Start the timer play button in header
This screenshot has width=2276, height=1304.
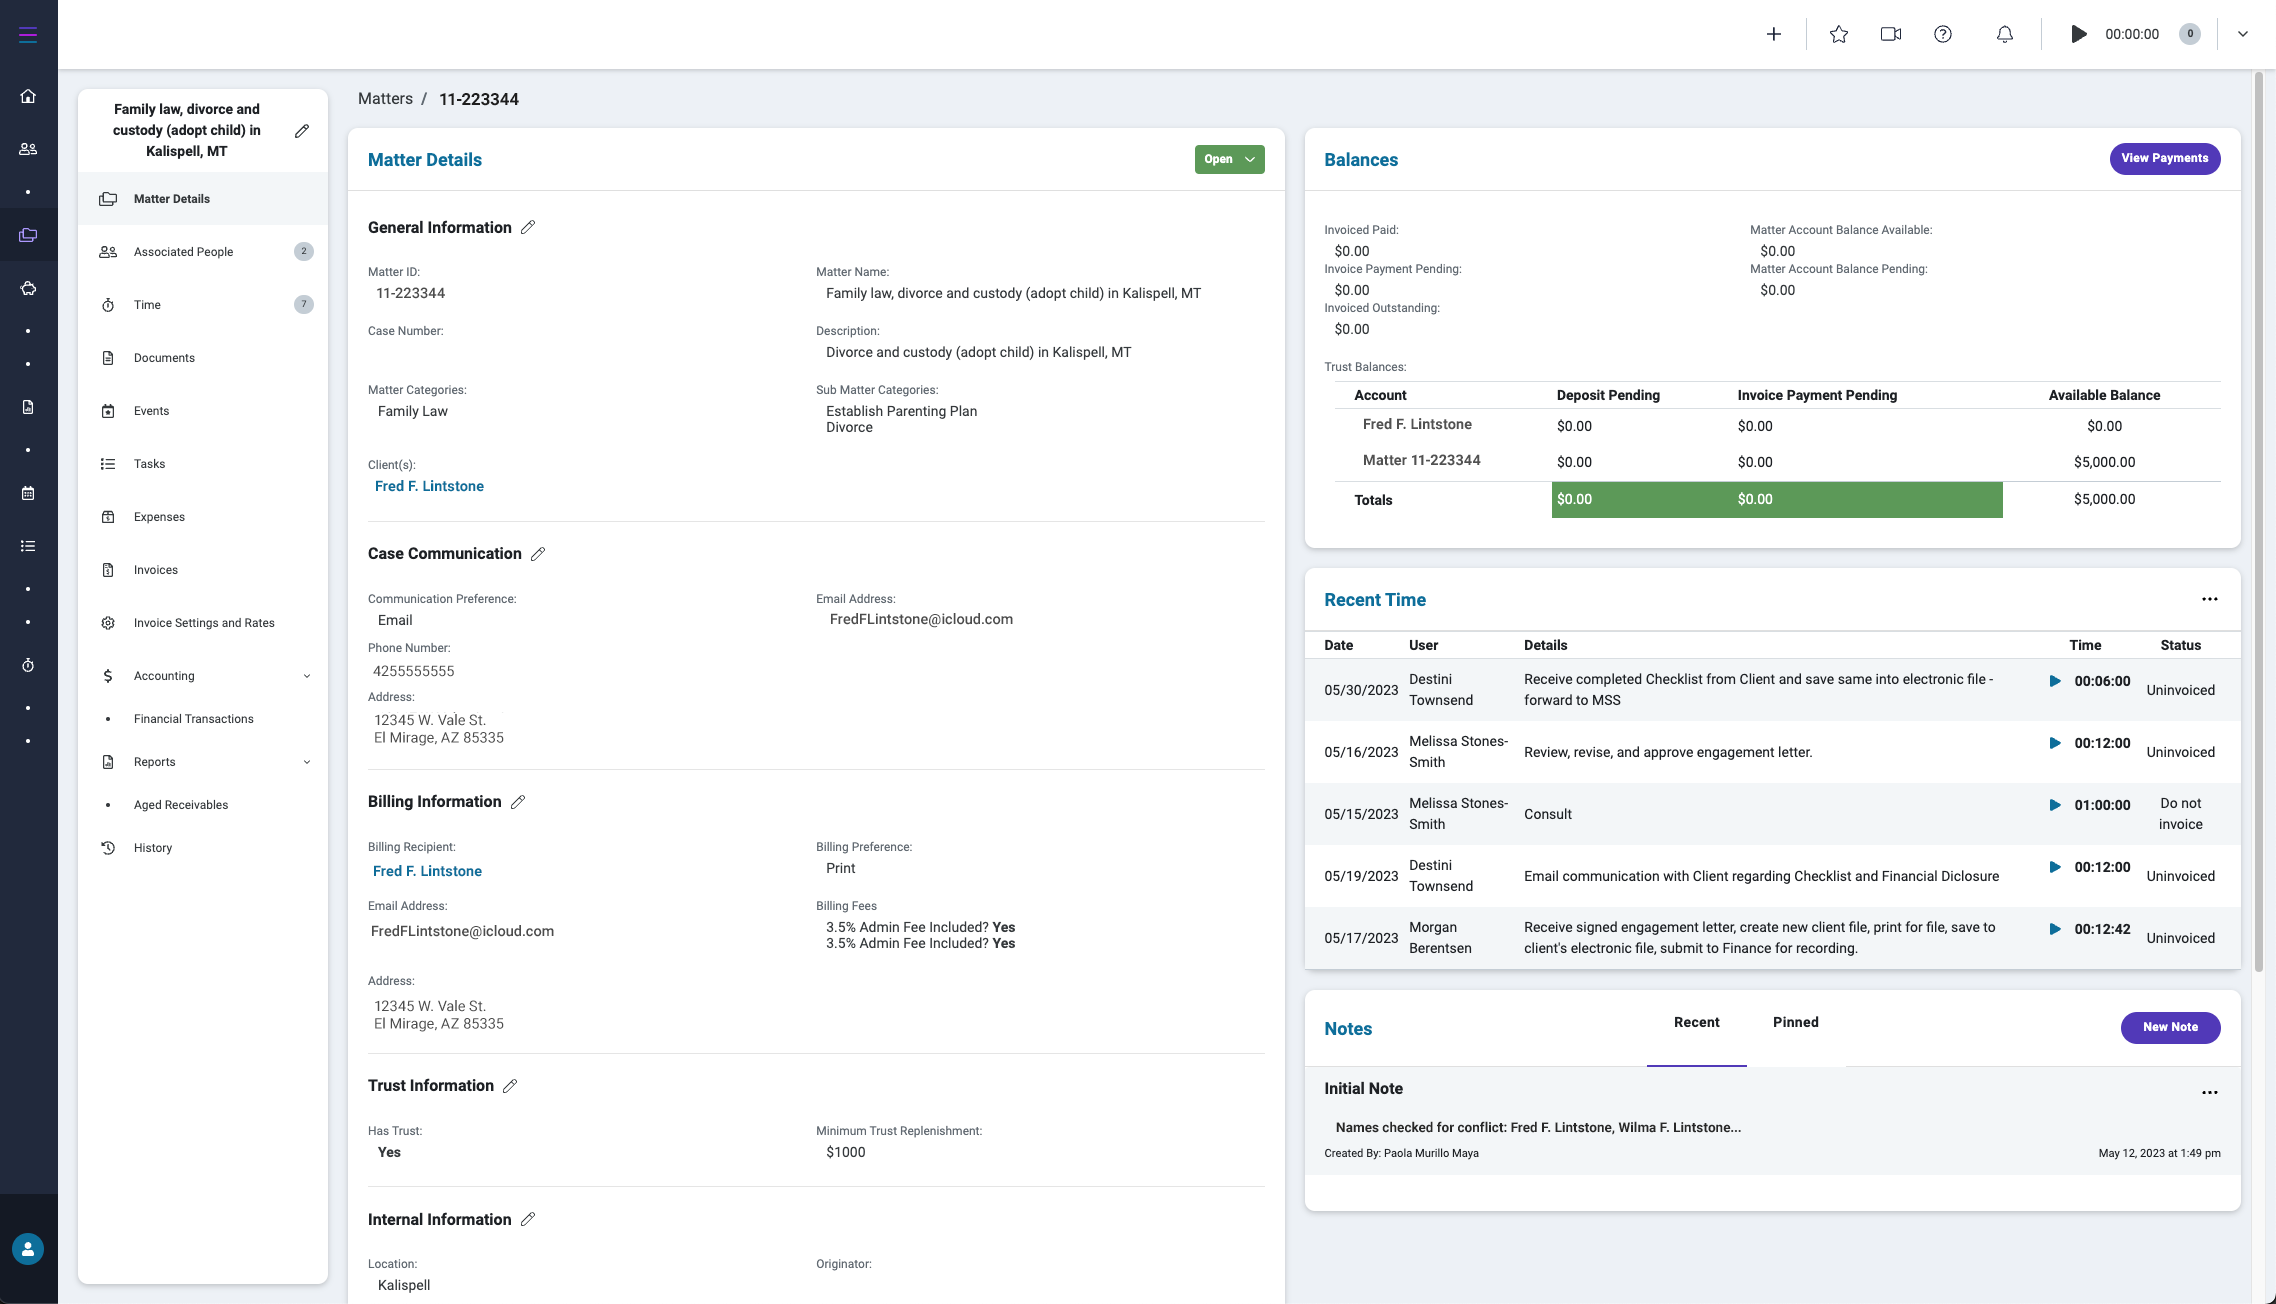2078,34
